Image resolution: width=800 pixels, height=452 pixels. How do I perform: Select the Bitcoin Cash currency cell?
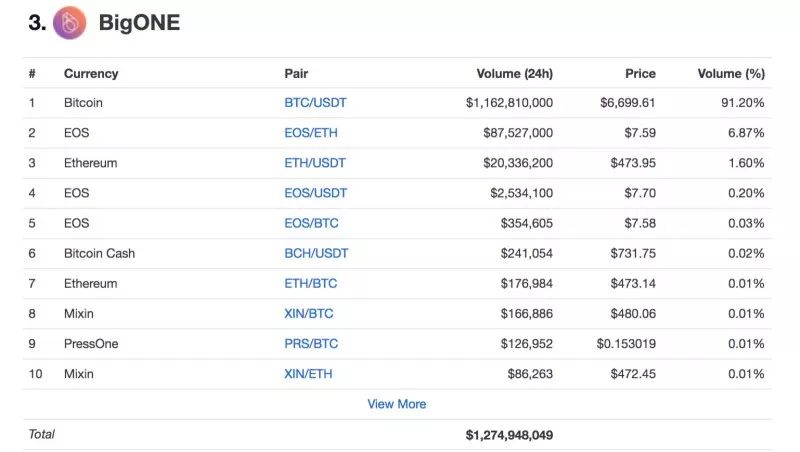pyautogui.click(x=99, y=253)
